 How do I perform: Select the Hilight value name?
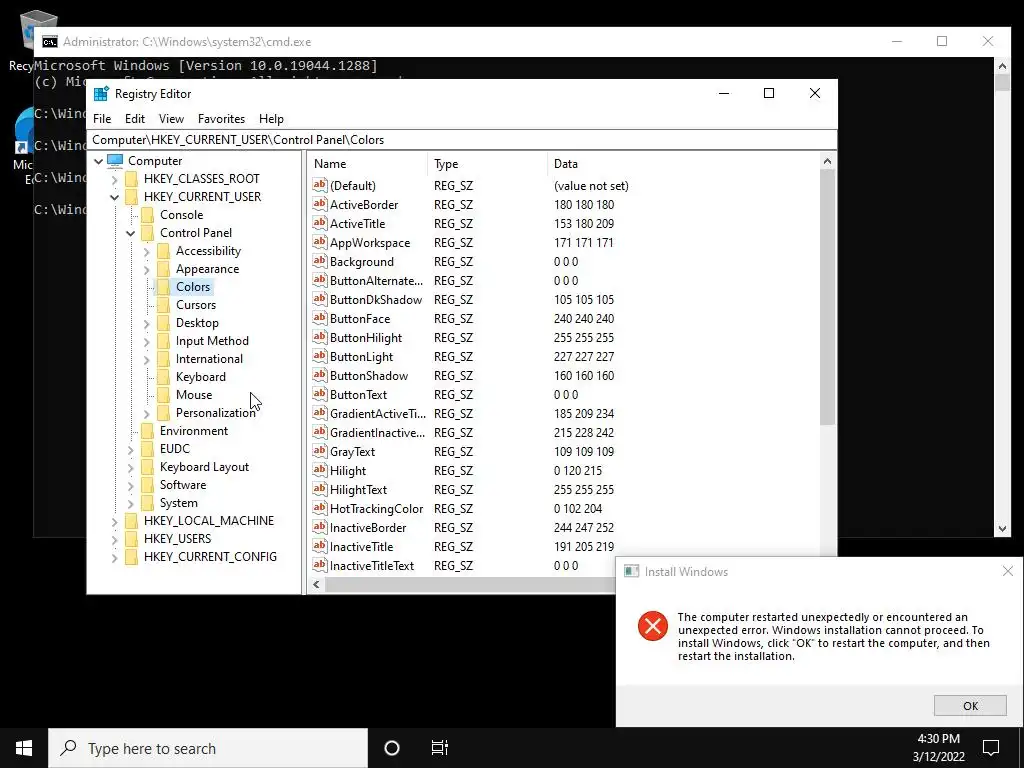pyautogui.click(x=348, y=471)
